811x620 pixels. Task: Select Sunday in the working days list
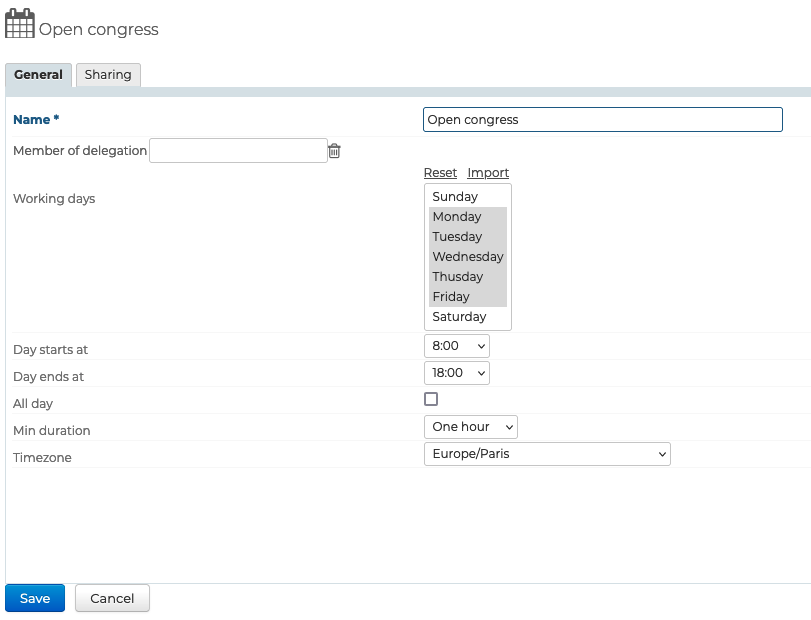pos(455,197)
